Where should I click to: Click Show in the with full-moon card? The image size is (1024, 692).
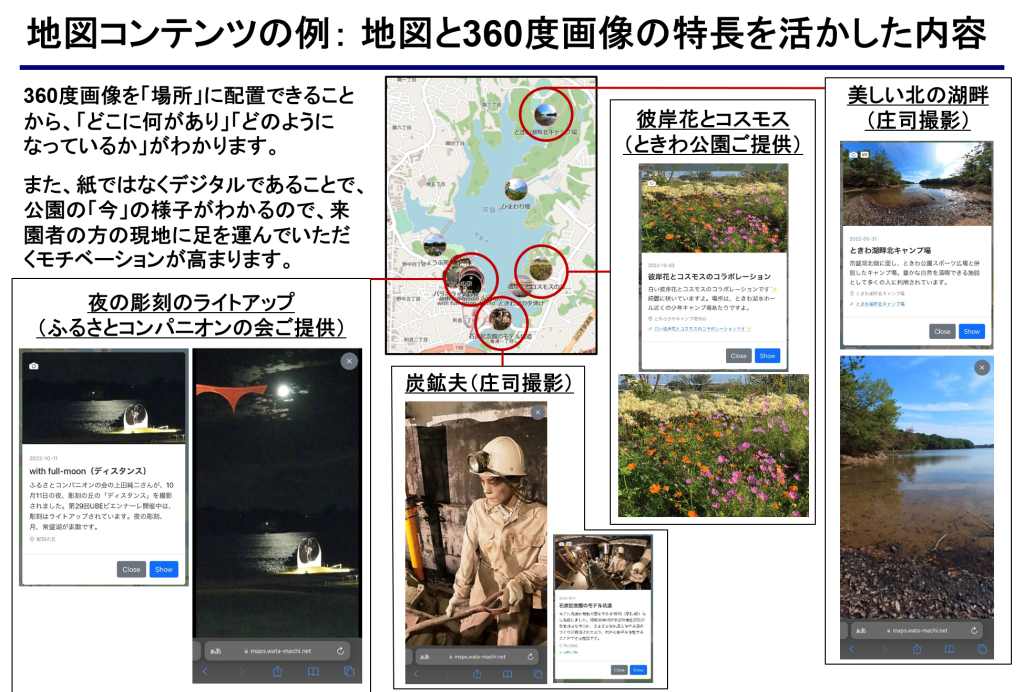(x=164, y=569)
